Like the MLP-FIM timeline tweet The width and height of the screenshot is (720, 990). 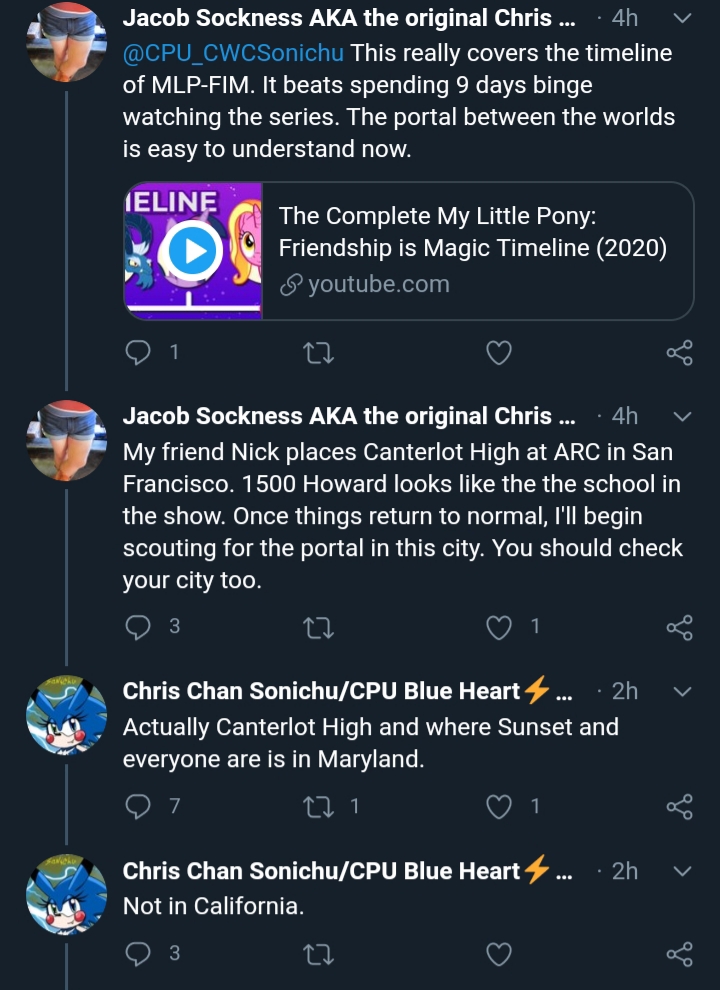[x=498, y=352]
